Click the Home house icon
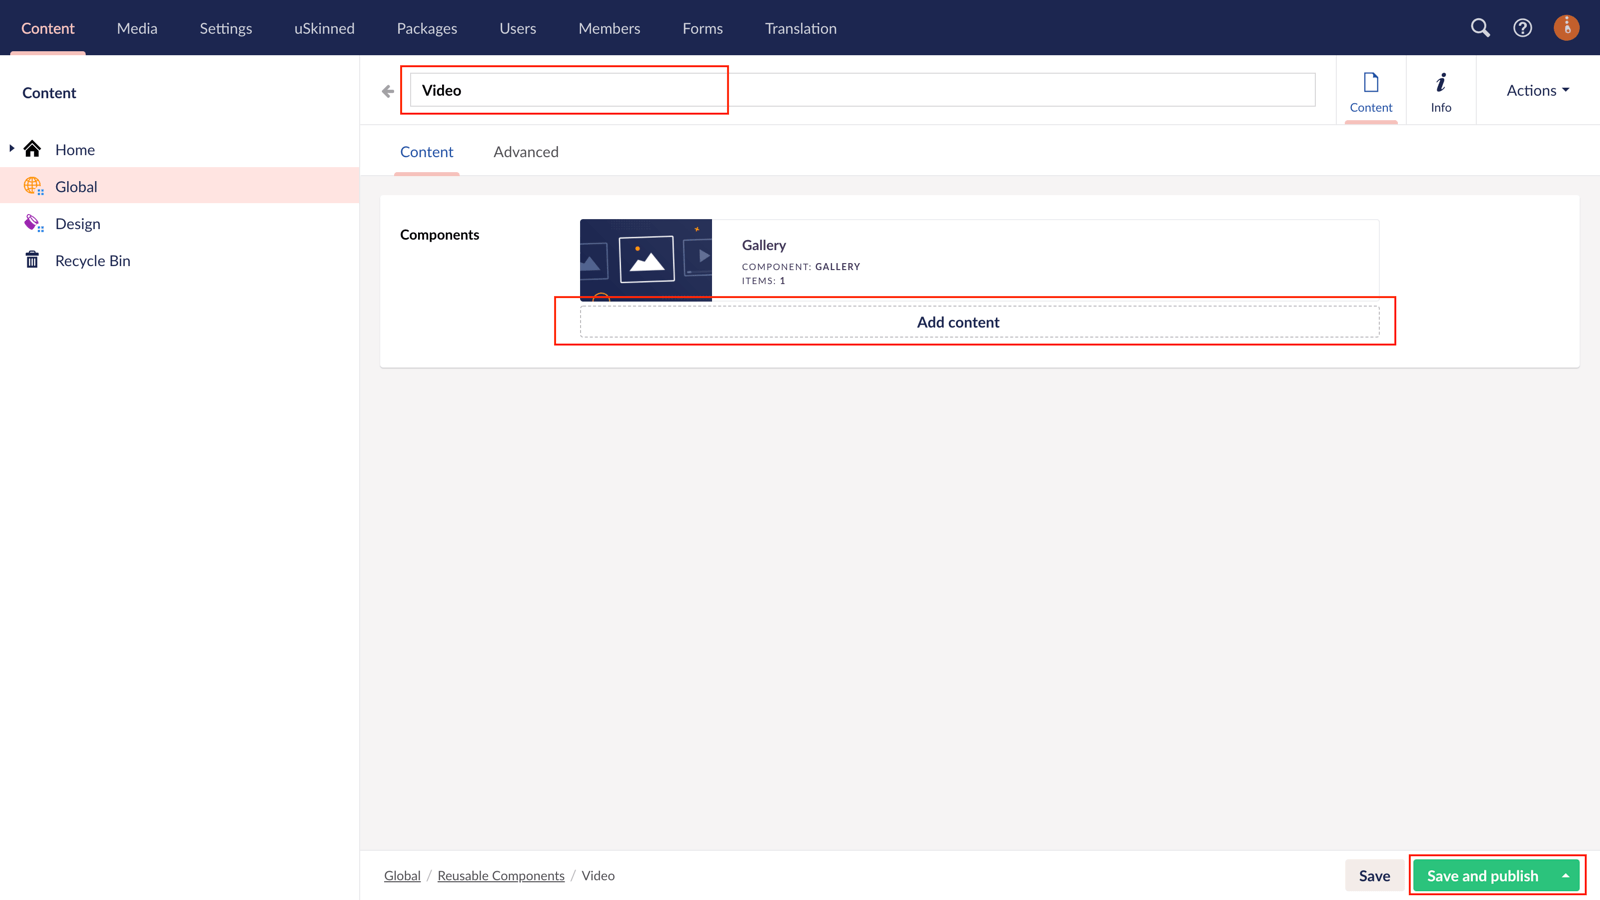The image size is (1600, 900). click(33, 148)
